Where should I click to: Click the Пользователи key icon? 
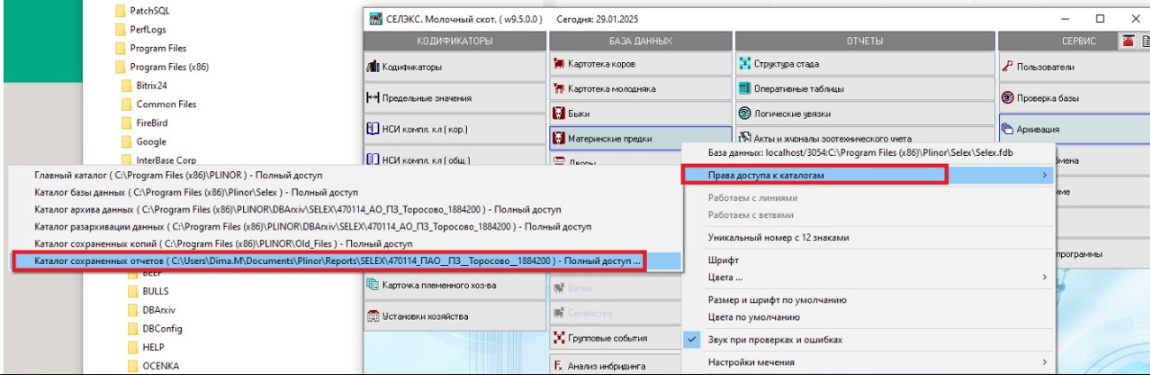[1008, 67]
